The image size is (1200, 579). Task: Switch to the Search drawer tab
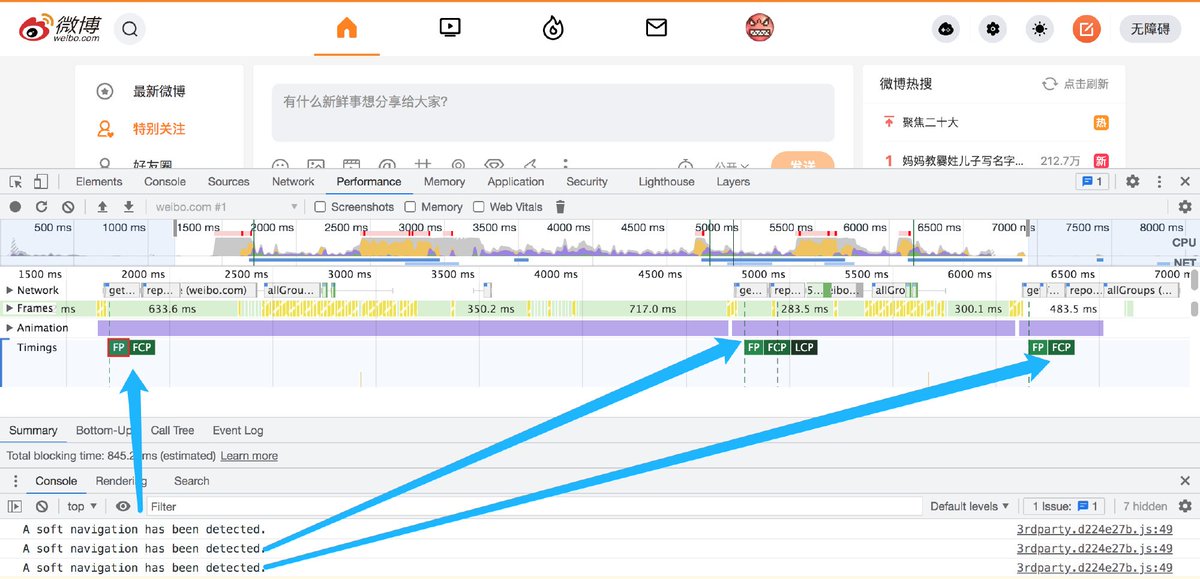coord(192,481)
